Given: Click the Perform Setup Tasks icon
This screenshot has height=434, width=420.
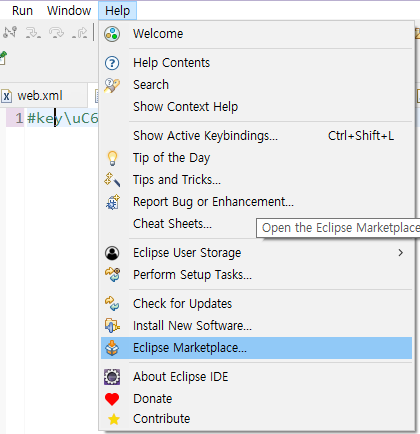Looking at the screenshot, I should tap(112, 275).
